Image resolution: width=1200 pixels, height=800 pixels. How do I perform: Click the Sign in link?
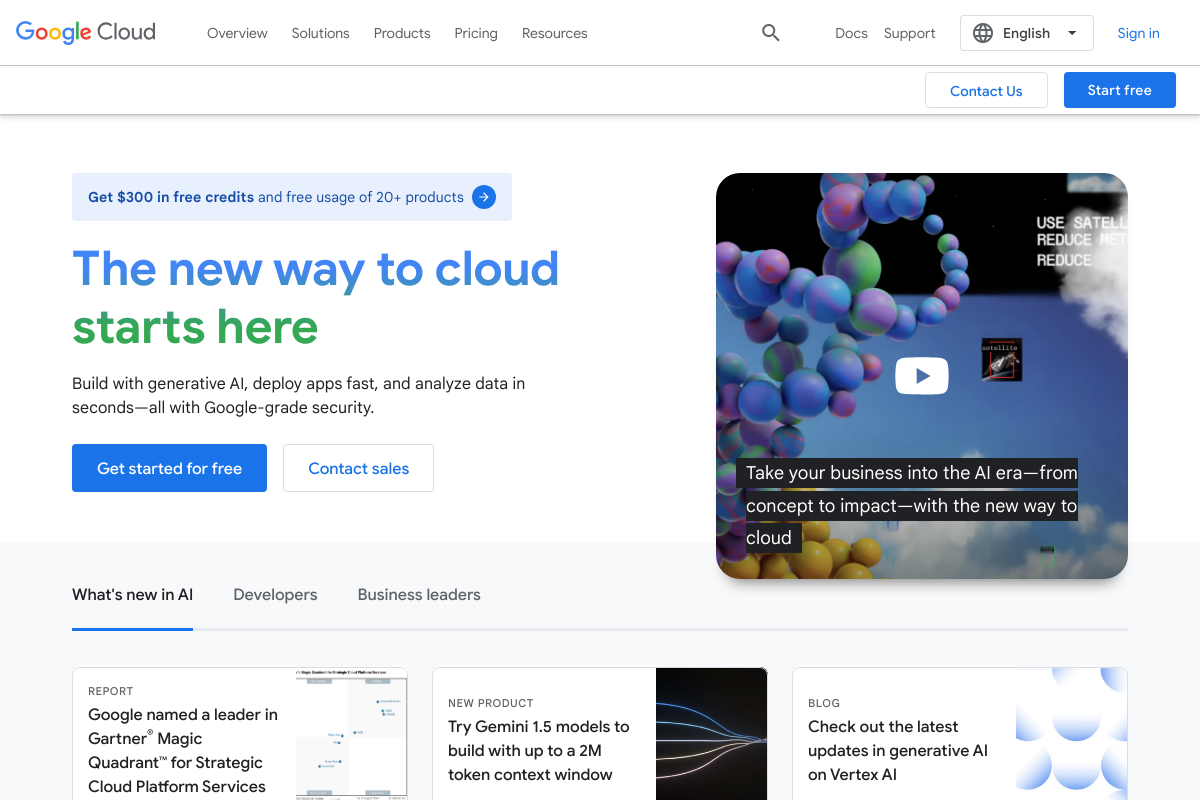[1138, 33]
